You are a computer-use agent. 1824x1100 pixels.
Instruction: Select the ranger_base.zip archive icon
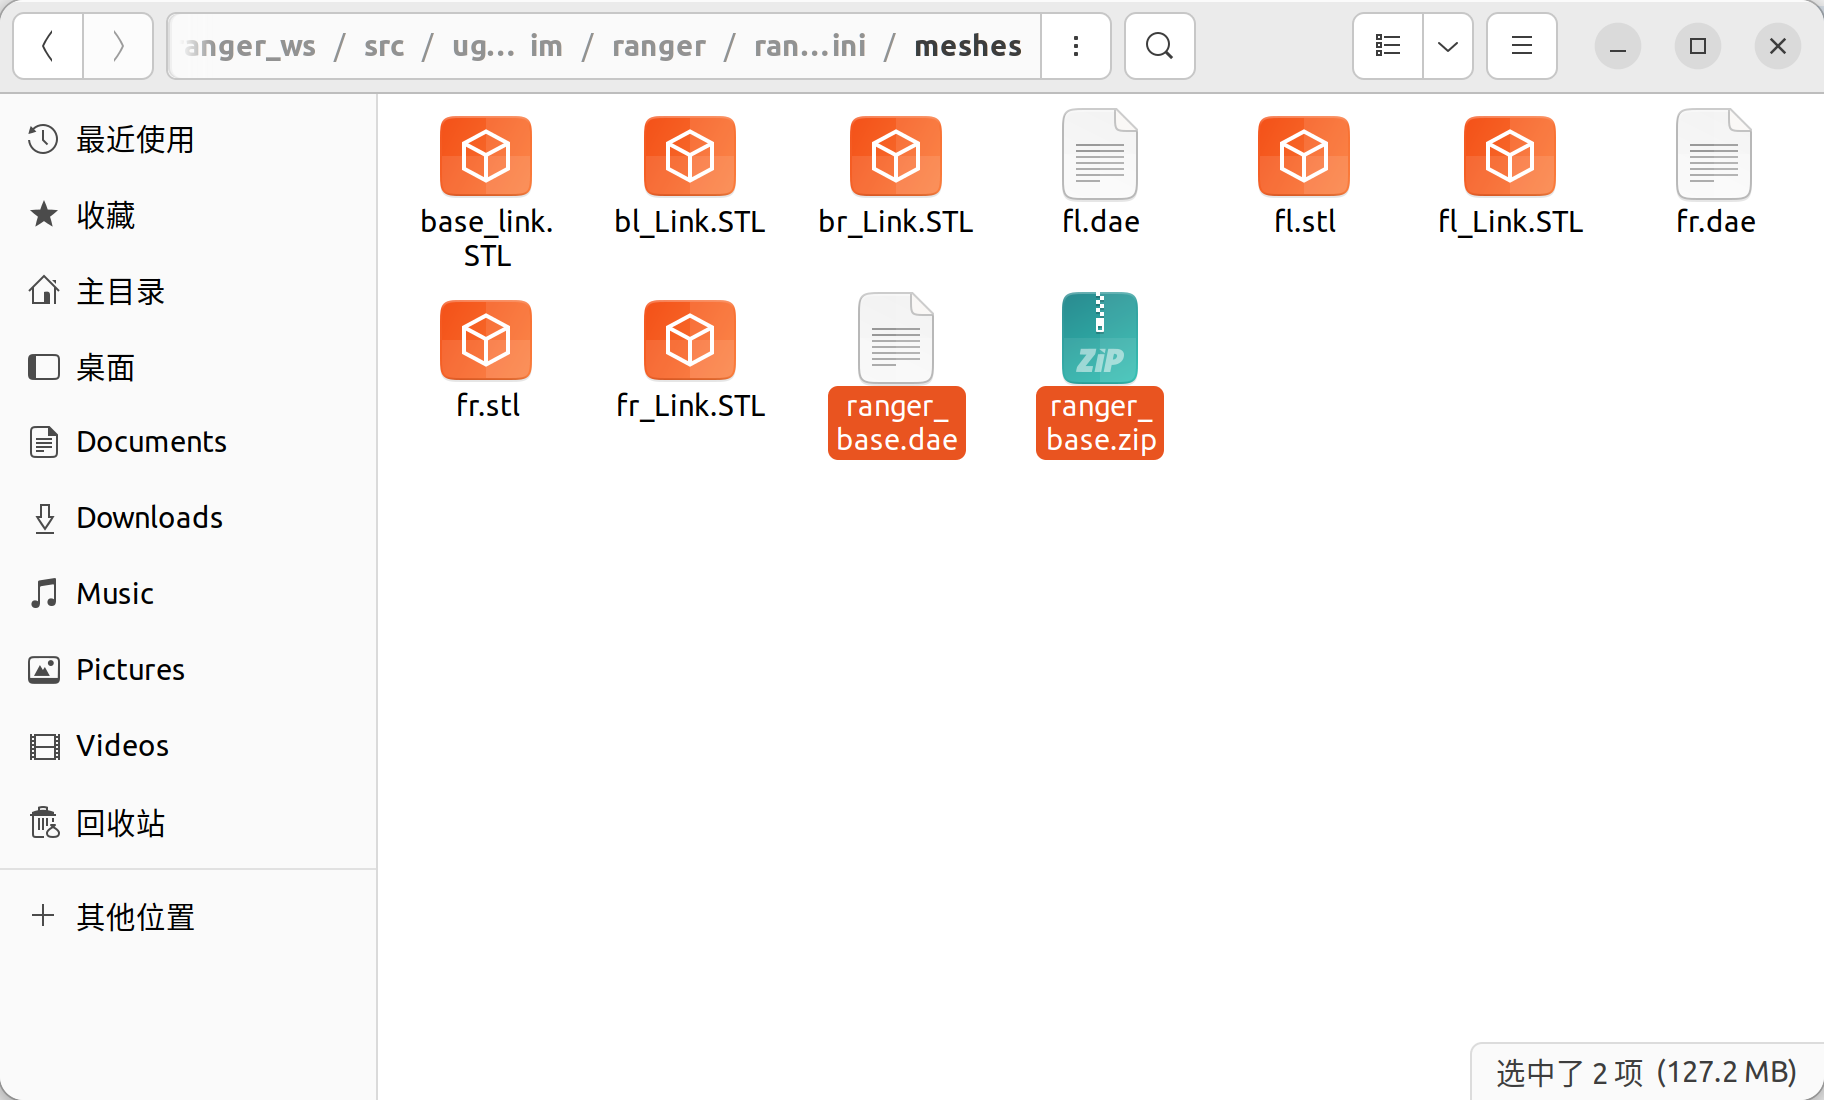click(1100, 338)
